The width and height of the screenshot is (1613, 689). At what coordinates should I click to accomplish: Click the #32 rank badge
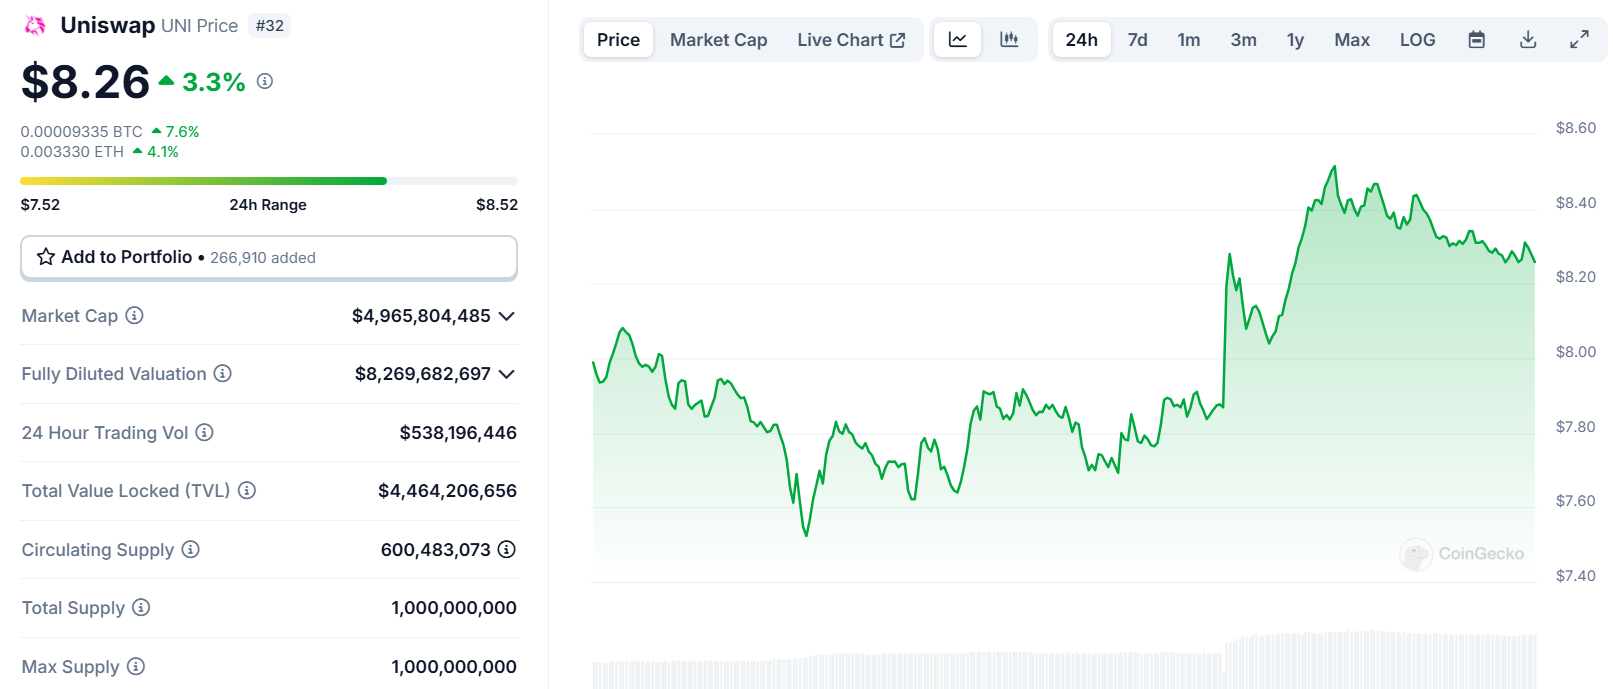270,26
